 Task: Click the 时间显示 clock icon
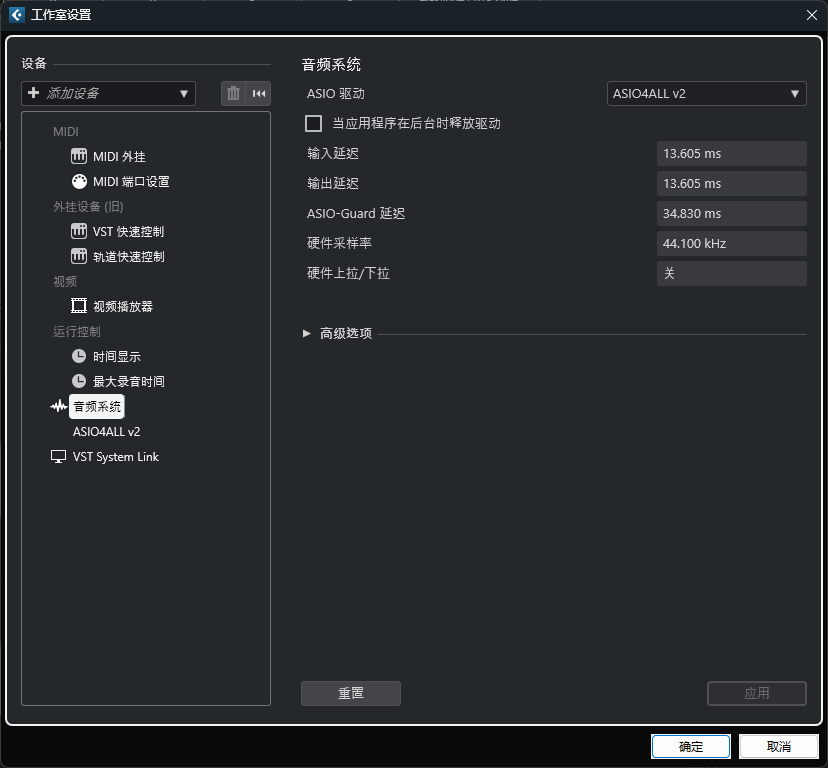(79, 356)
